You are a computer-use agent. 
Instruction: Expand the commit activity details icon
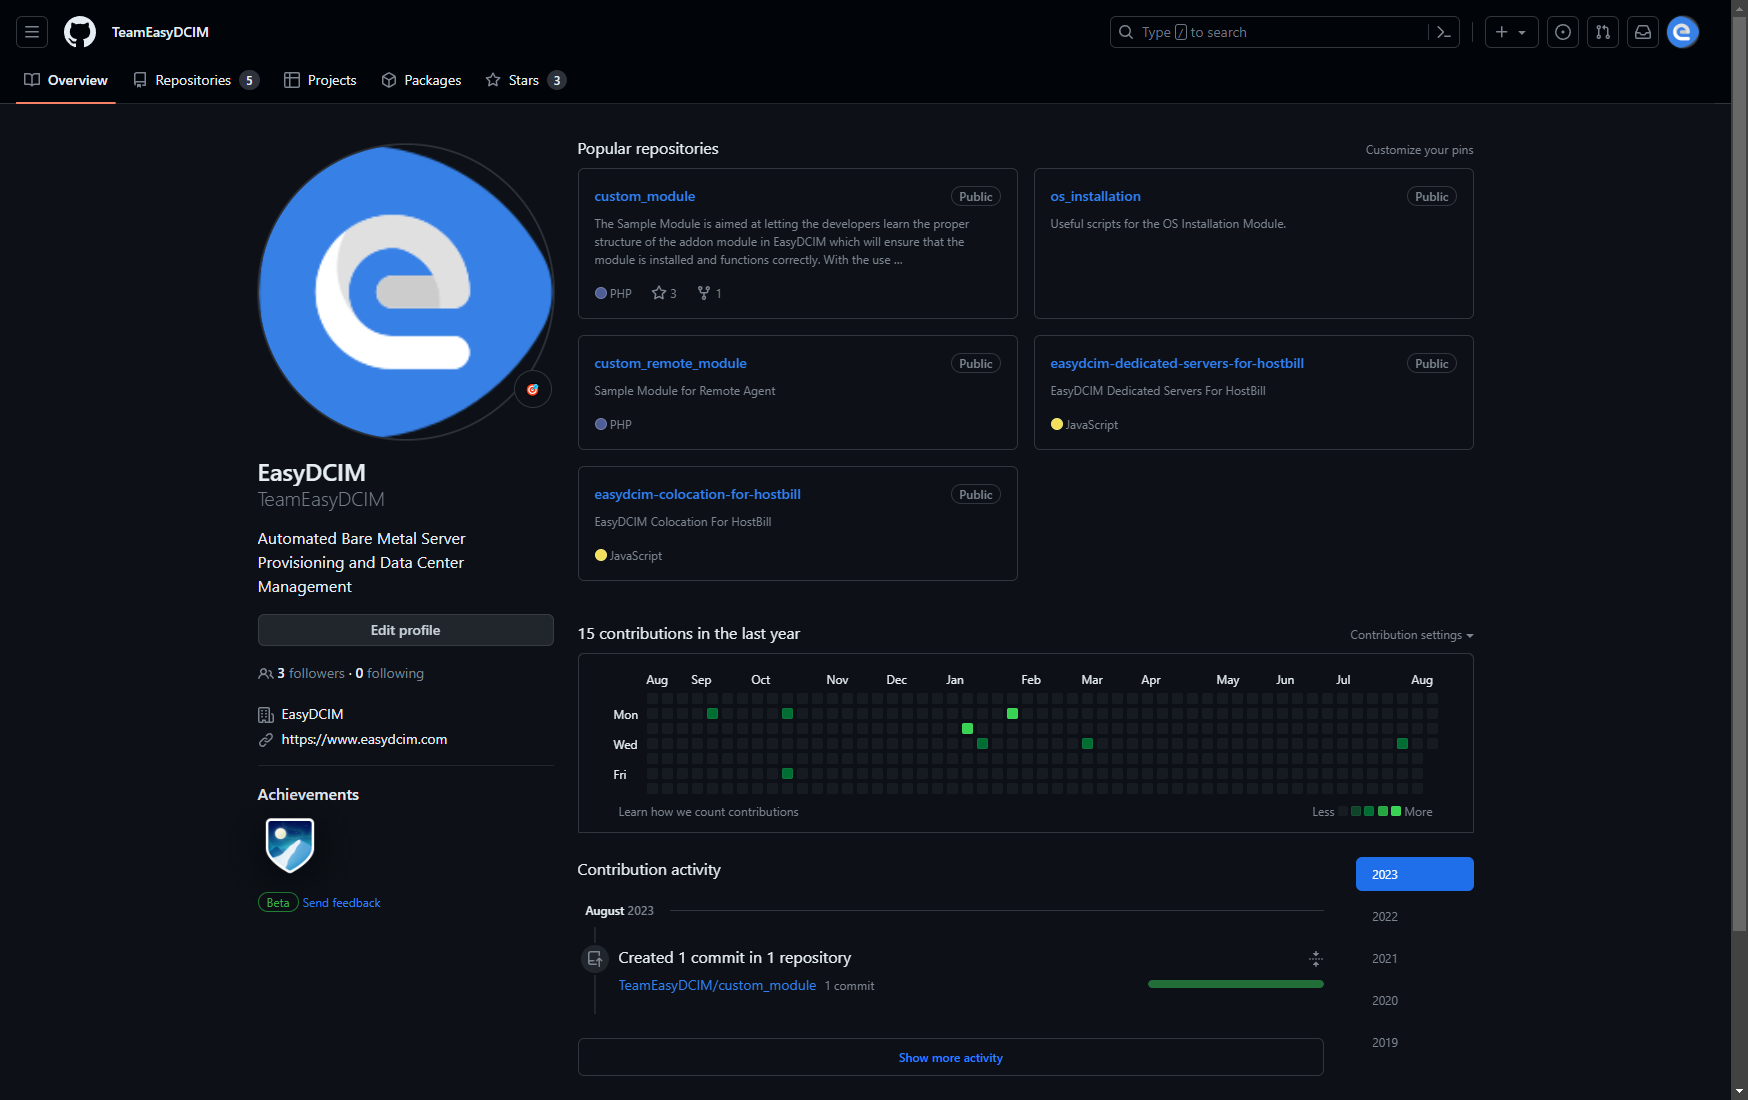click(x=1316, y=959)
